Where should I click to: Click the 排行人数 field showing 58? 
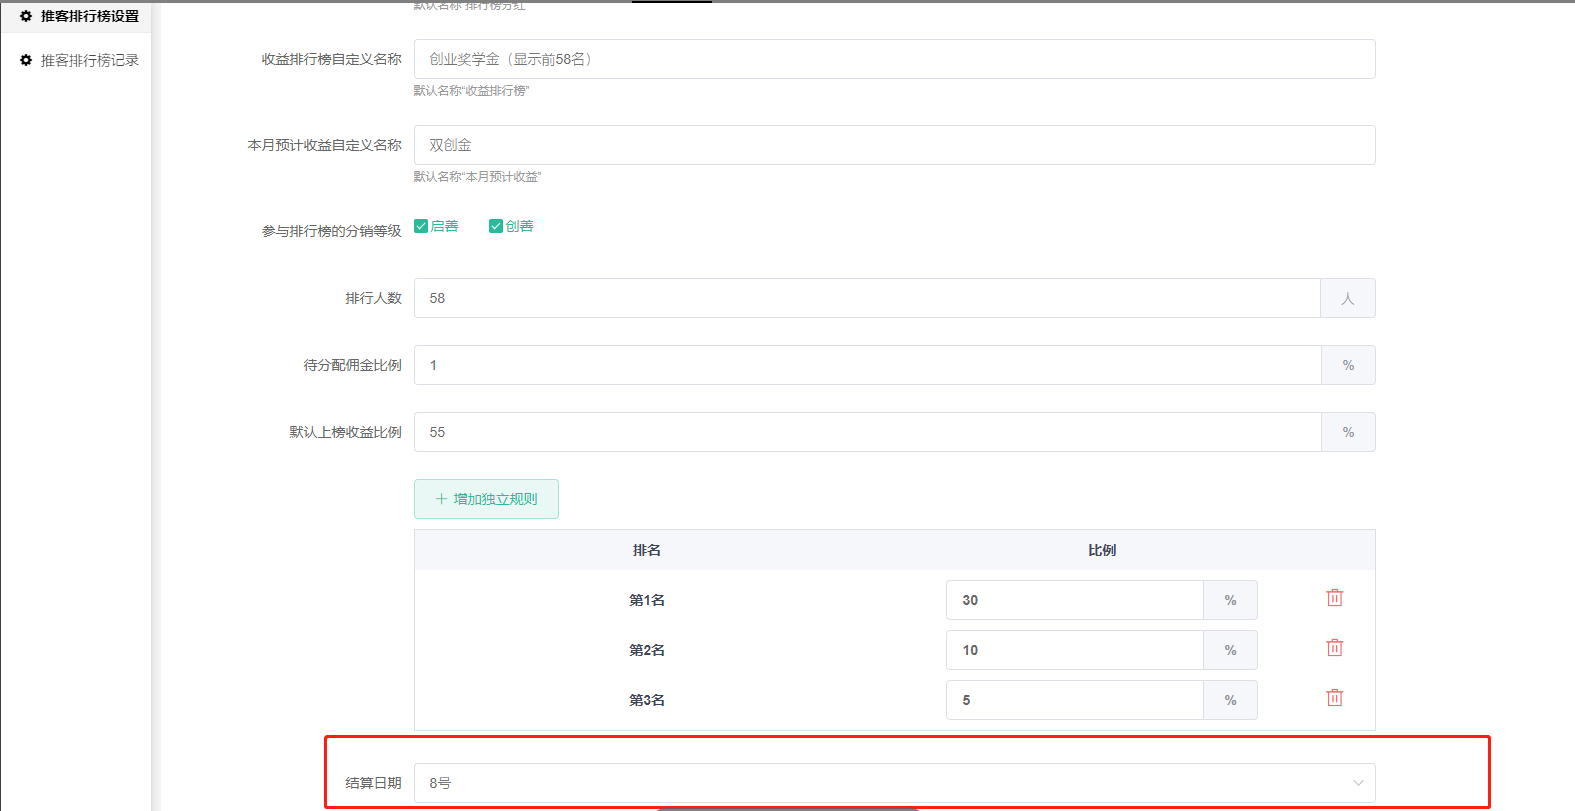click(866, 298)
